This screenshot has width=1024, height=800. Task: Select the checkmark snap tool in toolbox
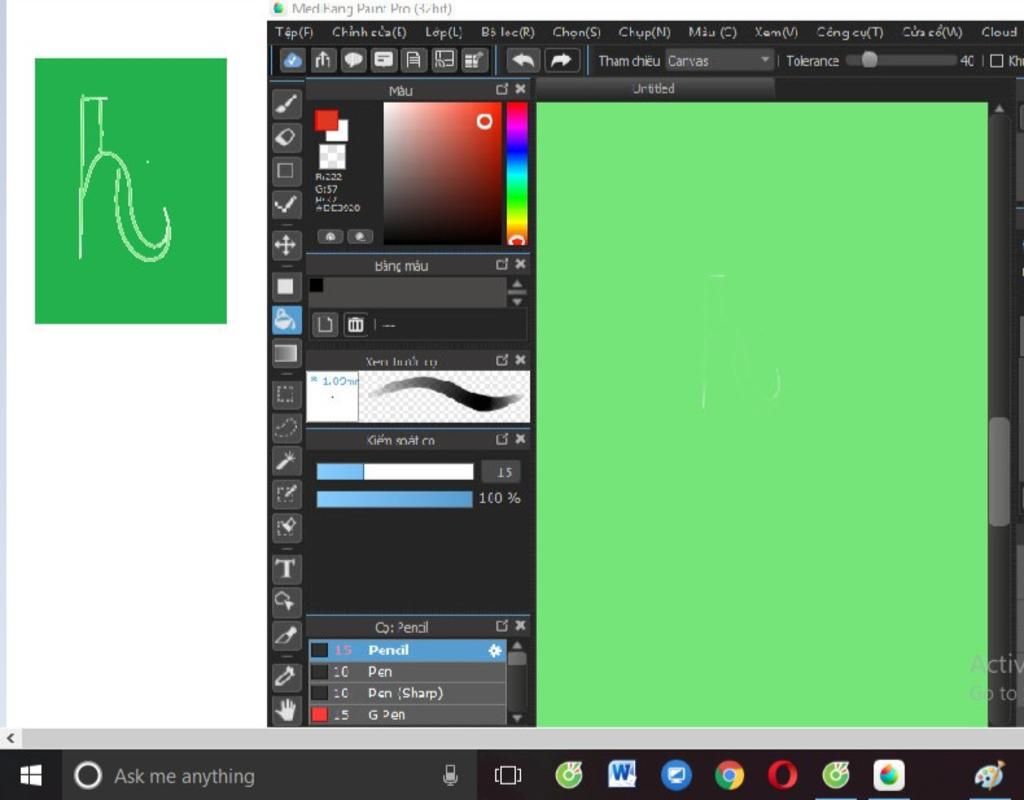(286, 204)
